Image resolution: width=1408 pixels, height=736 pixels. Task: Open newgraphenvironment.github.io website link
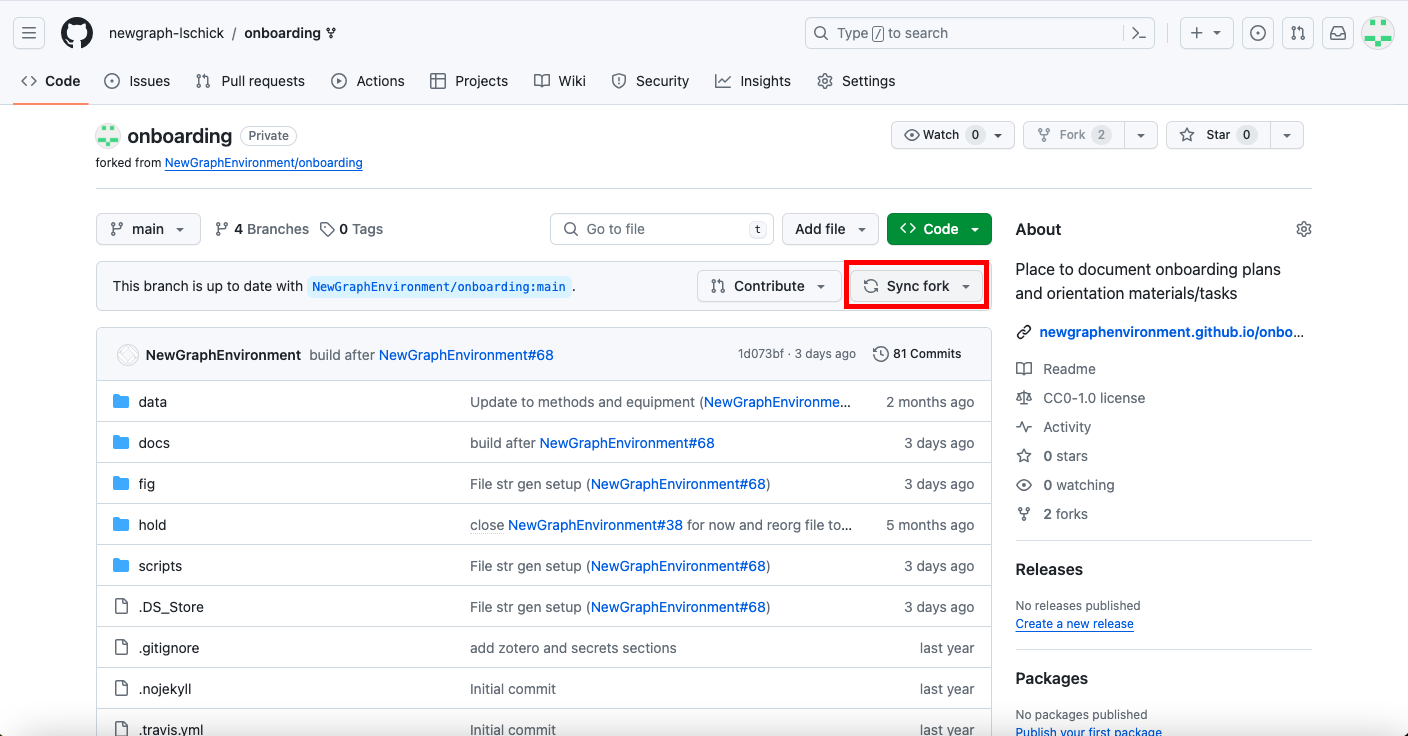(1172, 332)
